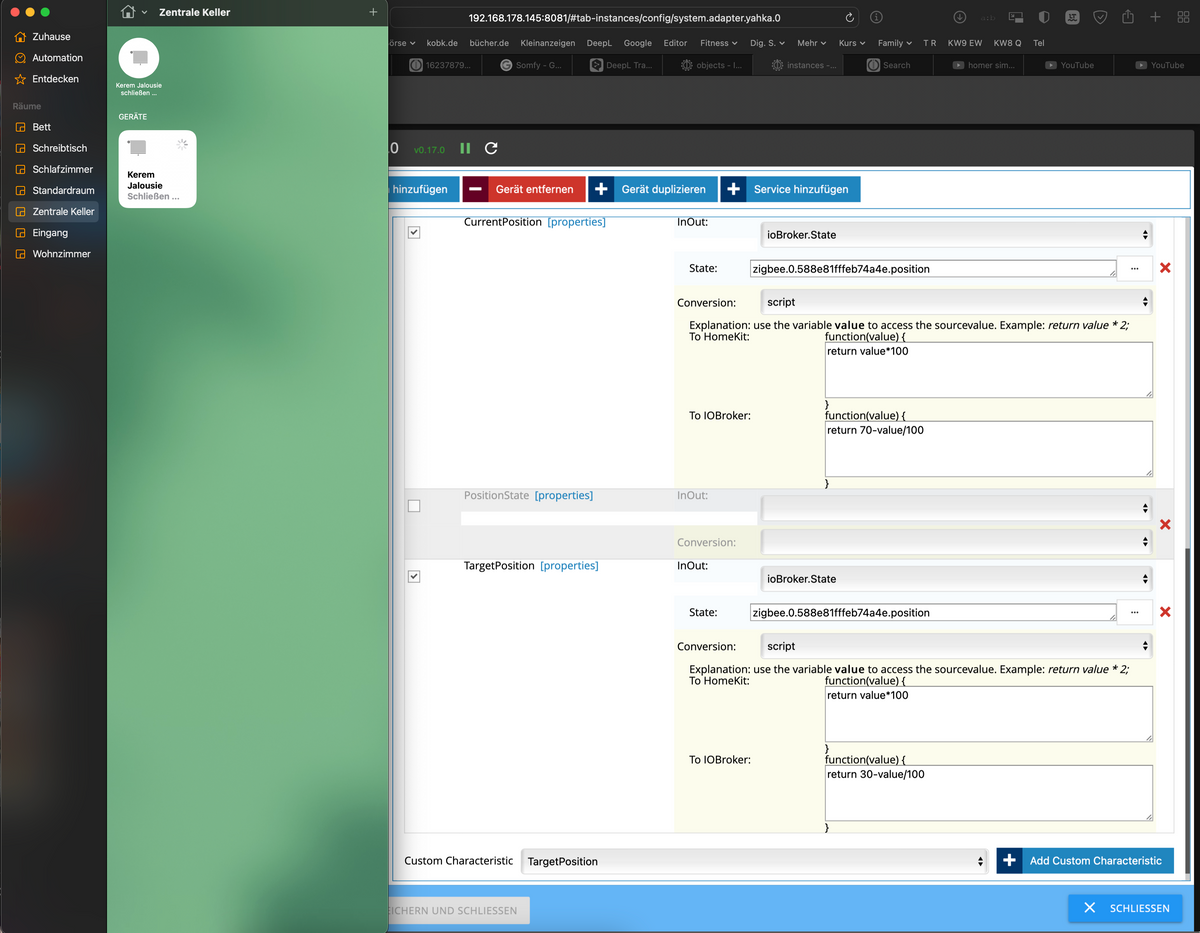Open TargetPosition InOut dropdown
Viewport: 1200px width, 933px height.
tap(956, 579)
